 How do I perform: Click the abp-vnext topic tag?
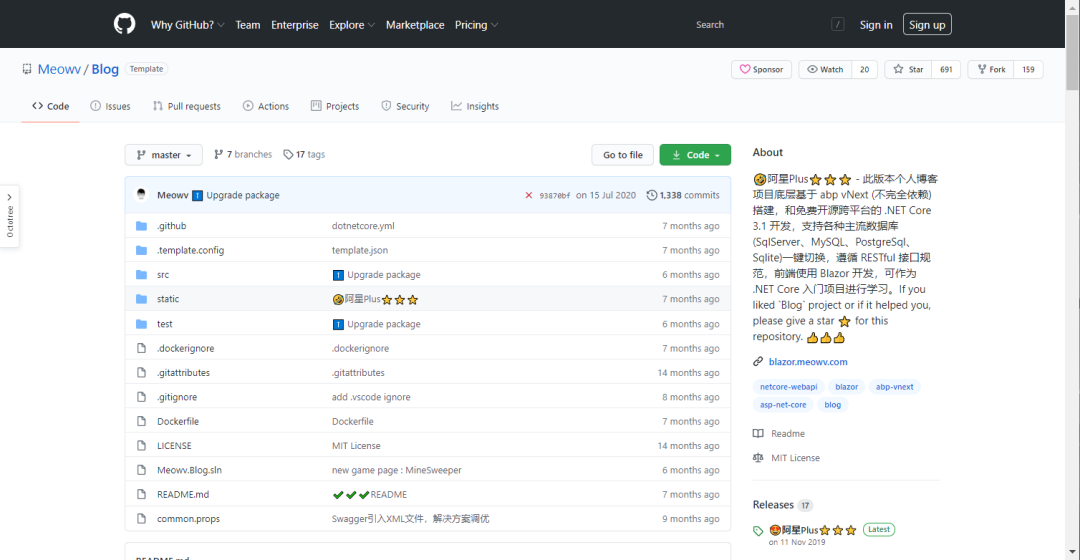click(x=895, y=386)
